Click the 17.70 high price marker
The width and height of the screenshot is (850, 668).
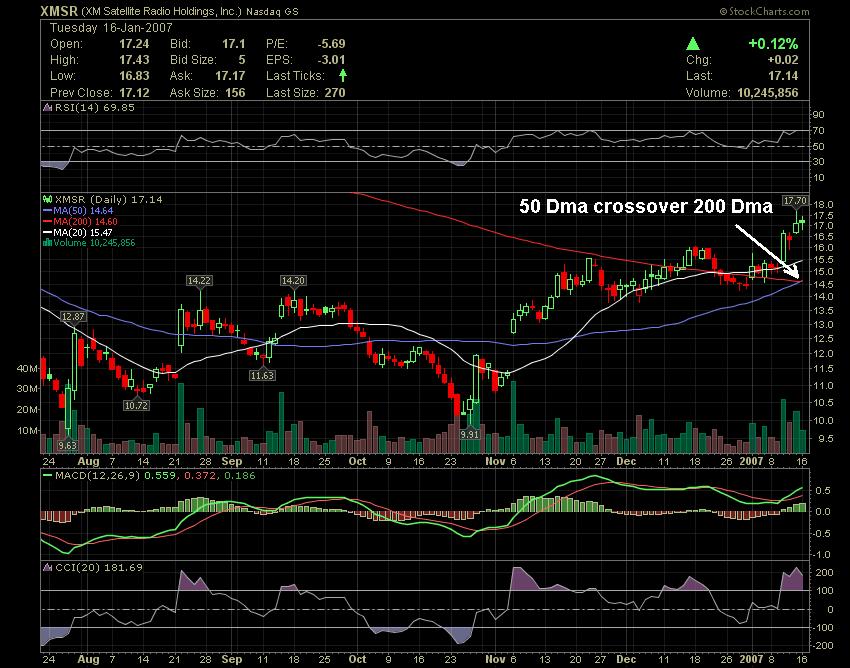(x=795, y=201)
